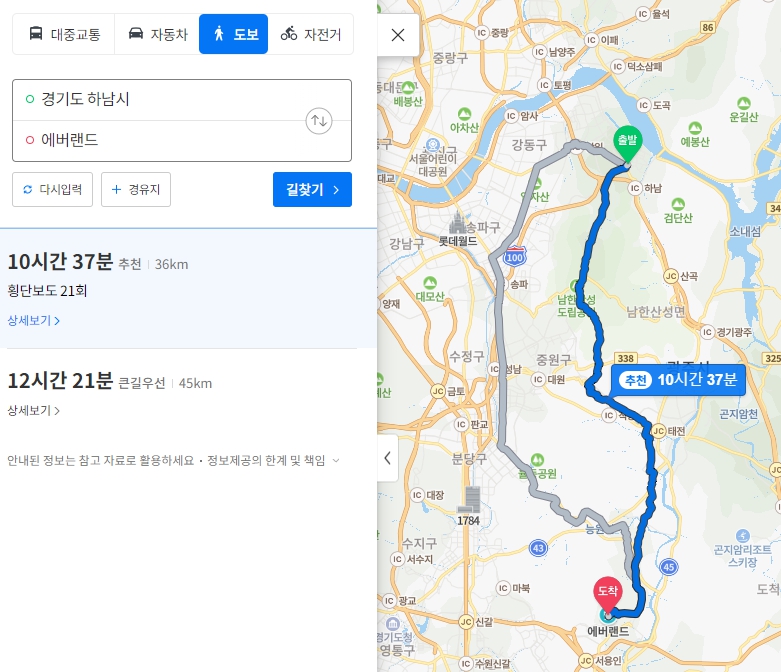Click the 1784 building icon on map
This screenshot has height=672, width=781.
click(469, 500)
